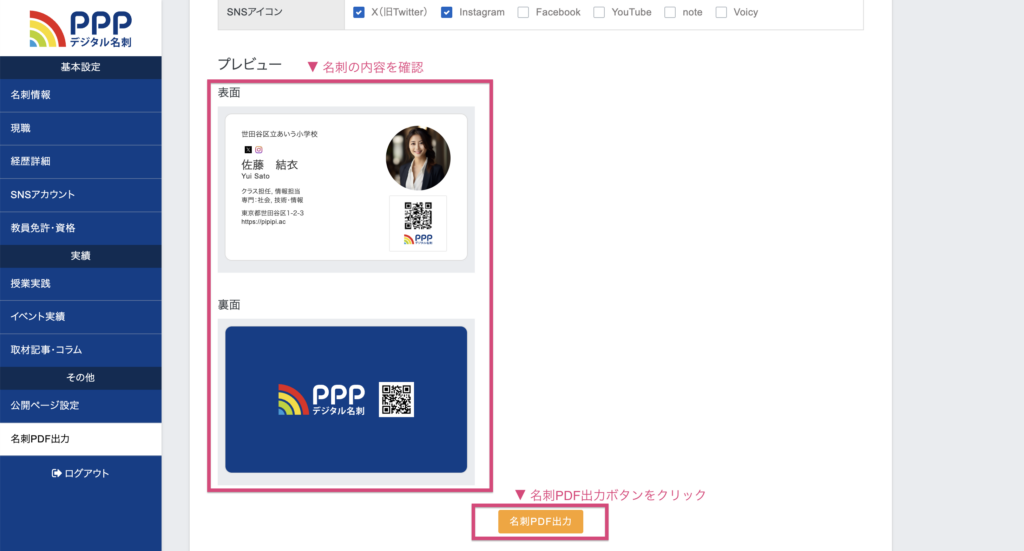Click the name 佐藤 結衣 on card

(270, 165)
